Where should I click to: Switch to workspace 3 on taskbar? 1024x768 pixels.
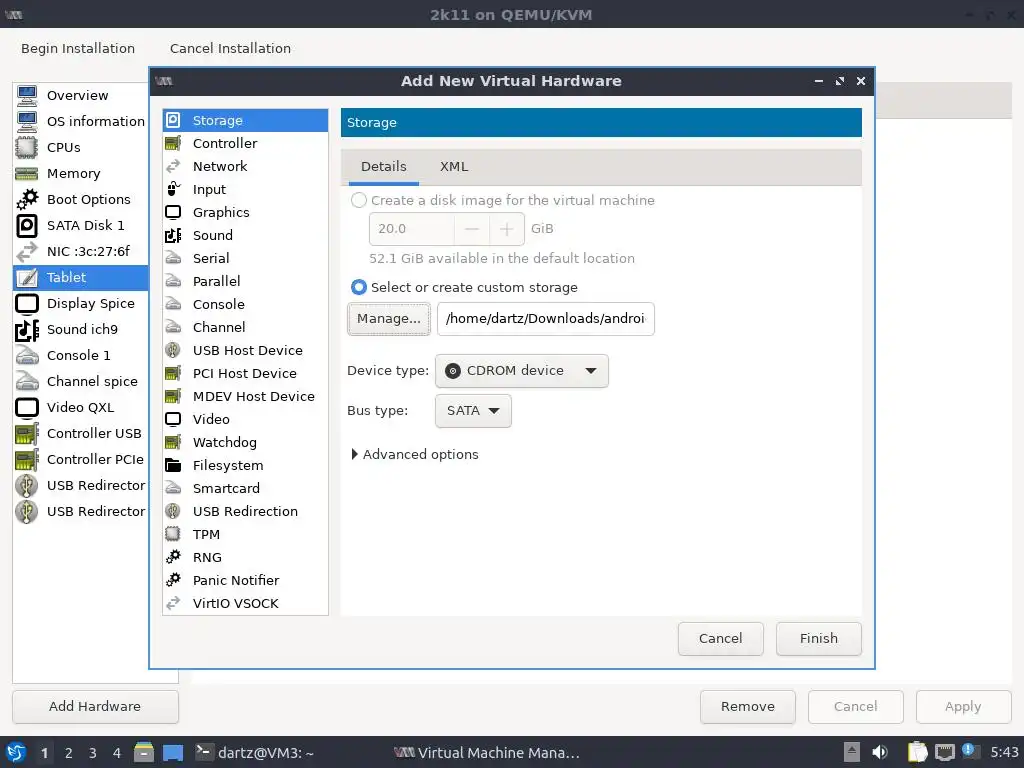[x=93, y=752]
